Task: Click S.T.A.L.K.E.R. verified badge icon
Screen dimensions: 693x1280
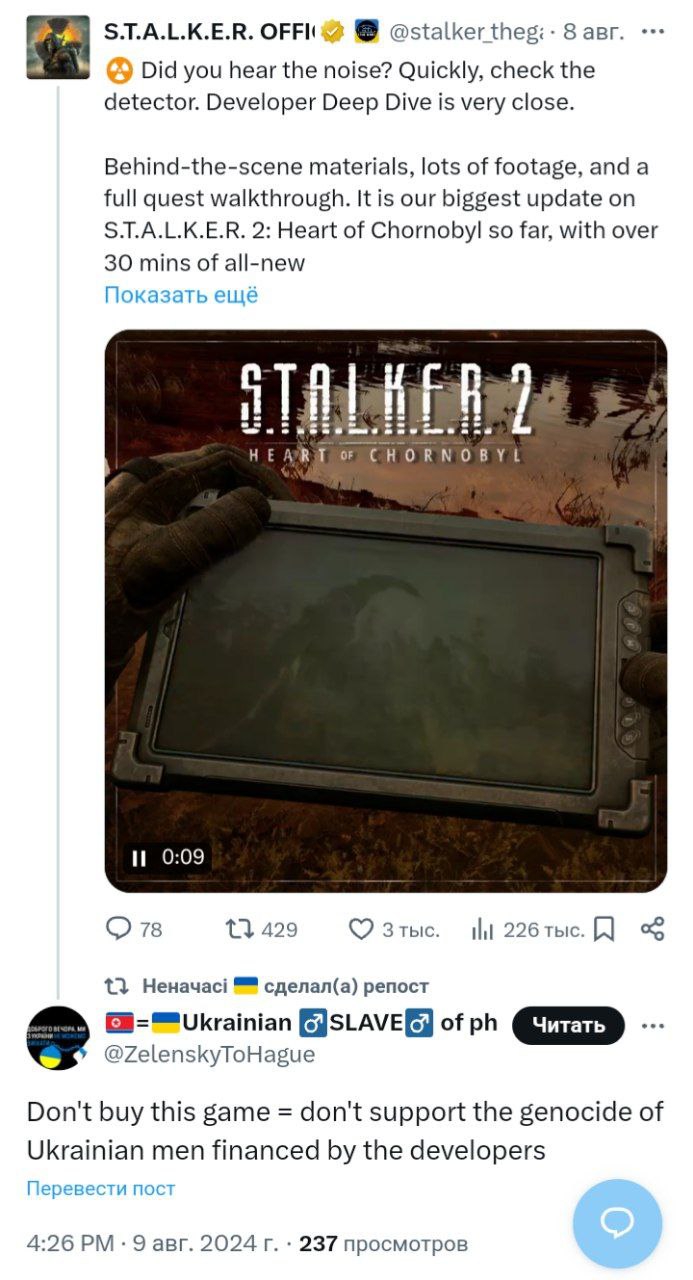Action: pos(333,32)
